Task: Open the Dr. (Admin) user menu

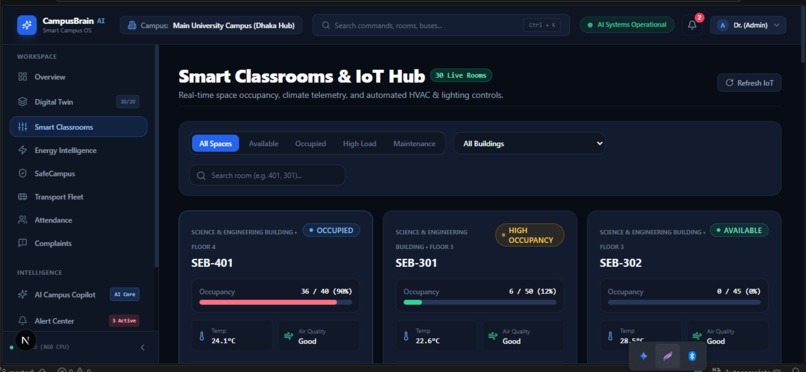Action: click(748, 25)
